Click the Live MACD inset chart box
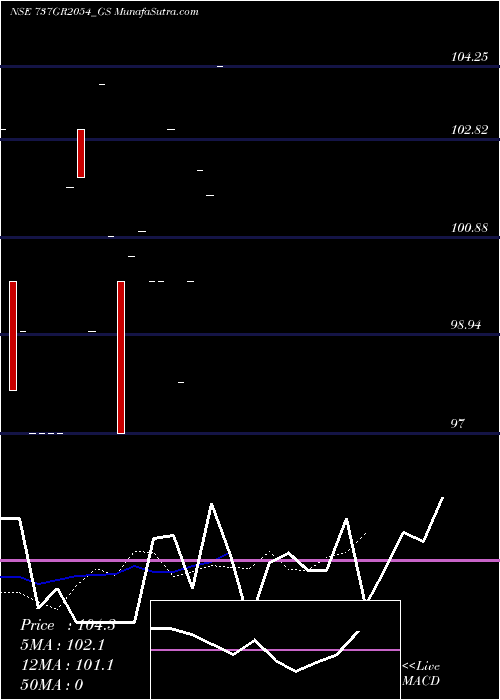 pos(275,650)
